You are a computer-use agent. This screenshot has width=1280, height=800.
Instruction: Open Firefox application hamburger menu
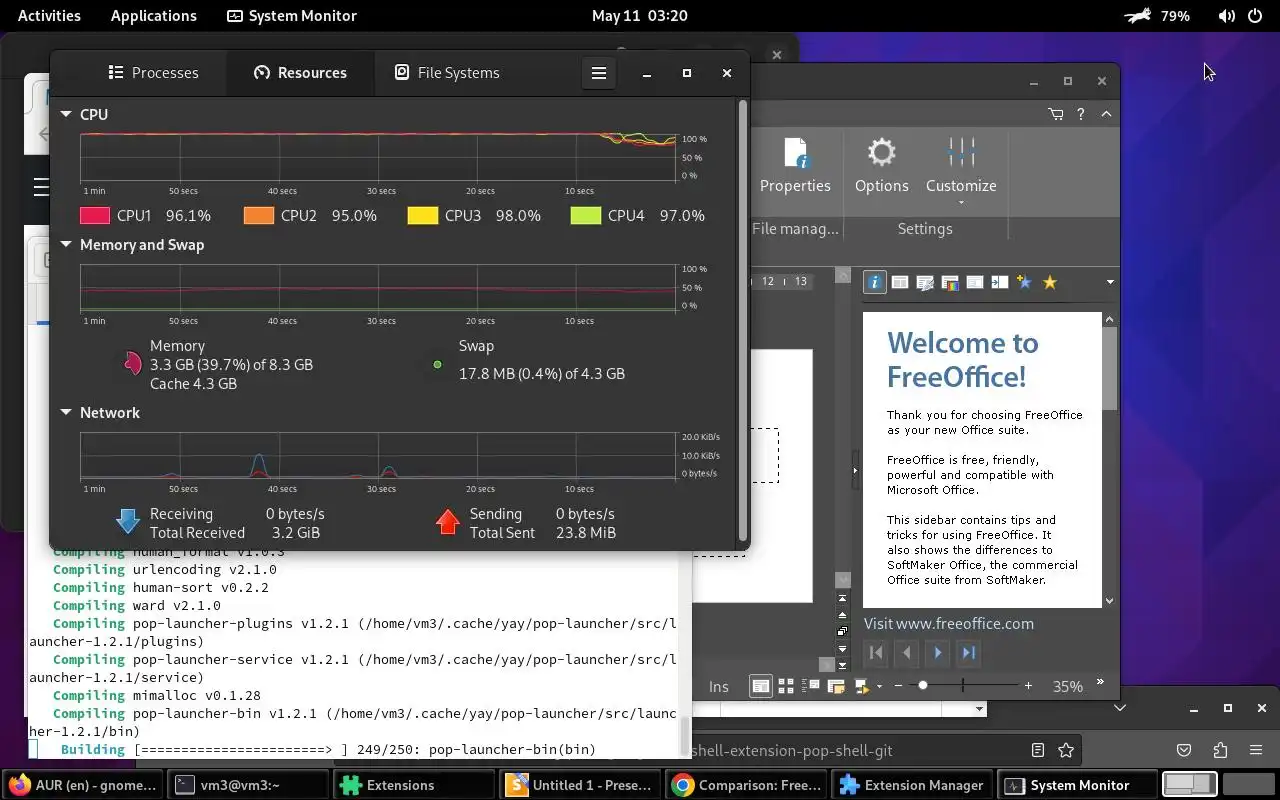point(1256,750)
